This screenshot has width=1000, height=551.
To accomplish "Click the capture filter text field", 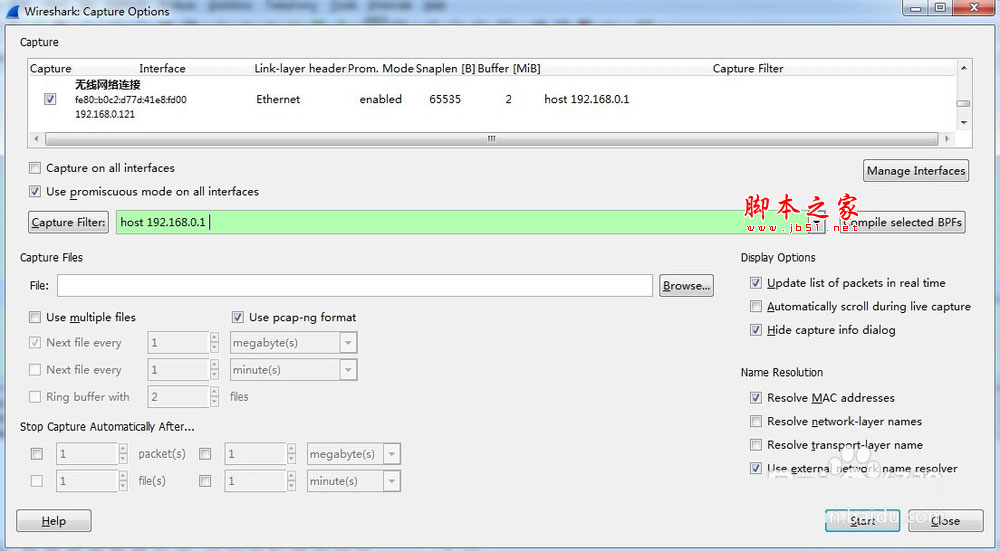I will 462,222.
